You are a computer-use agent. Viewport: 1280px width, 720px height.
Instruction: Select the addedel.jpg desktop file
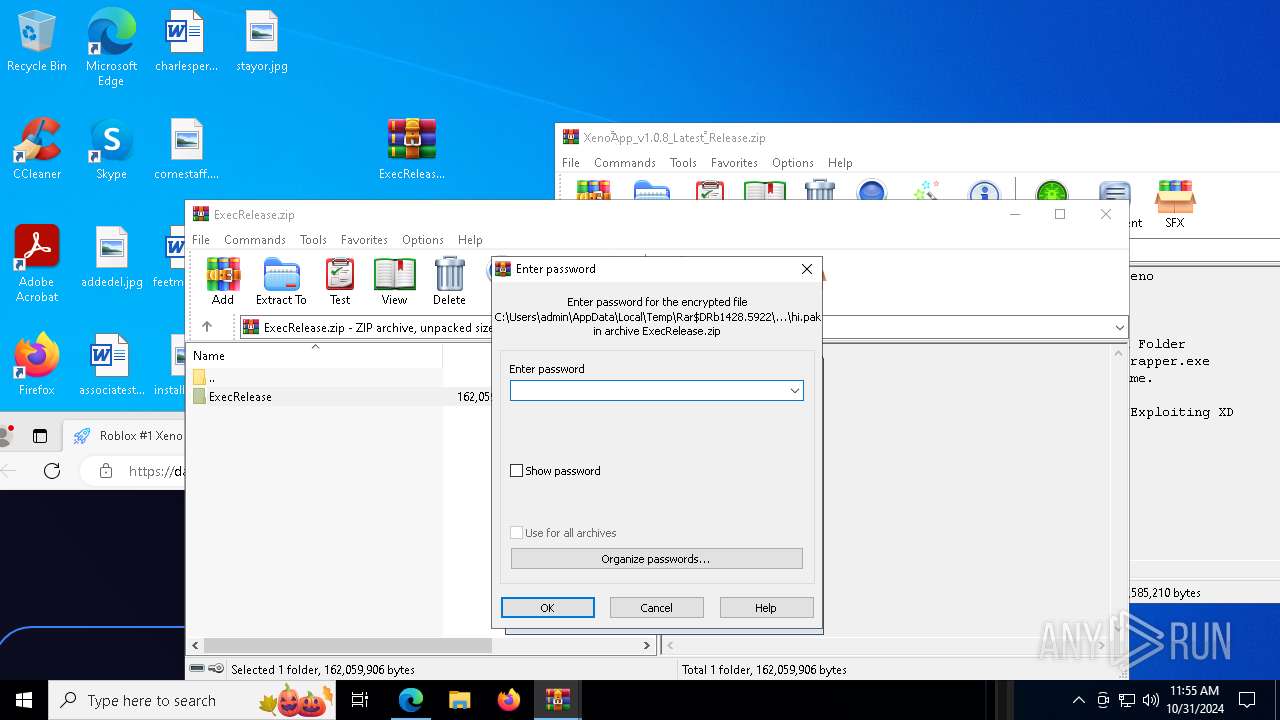pos(111,258)
